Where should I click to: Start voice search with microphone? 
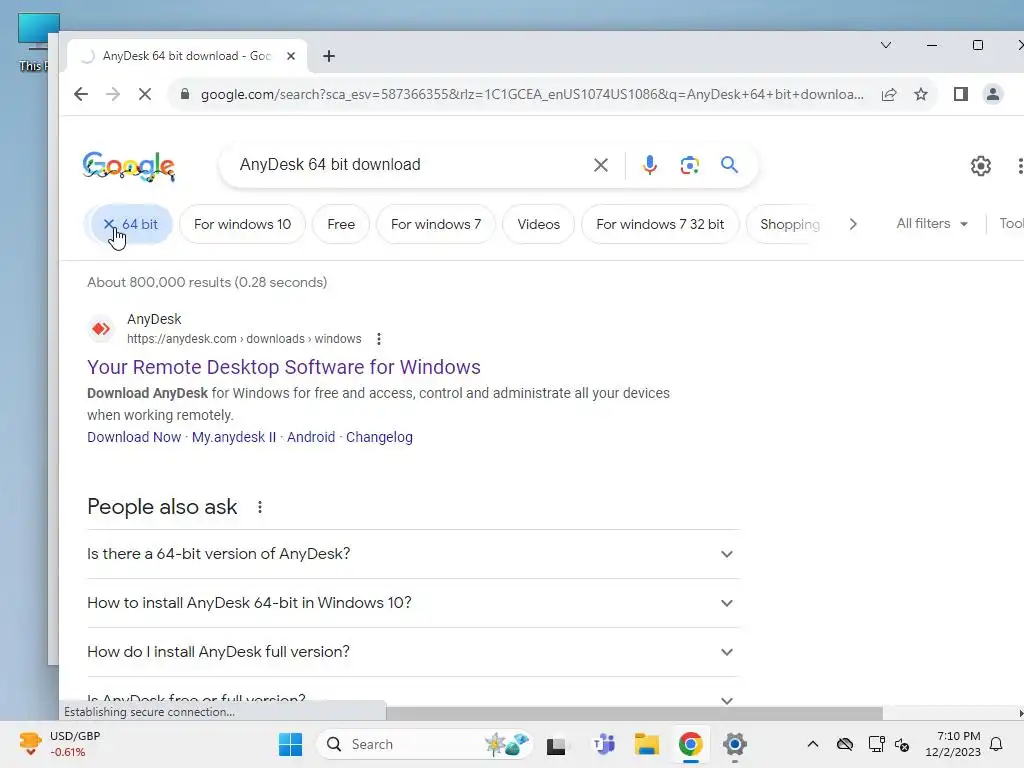click(650, 165)
